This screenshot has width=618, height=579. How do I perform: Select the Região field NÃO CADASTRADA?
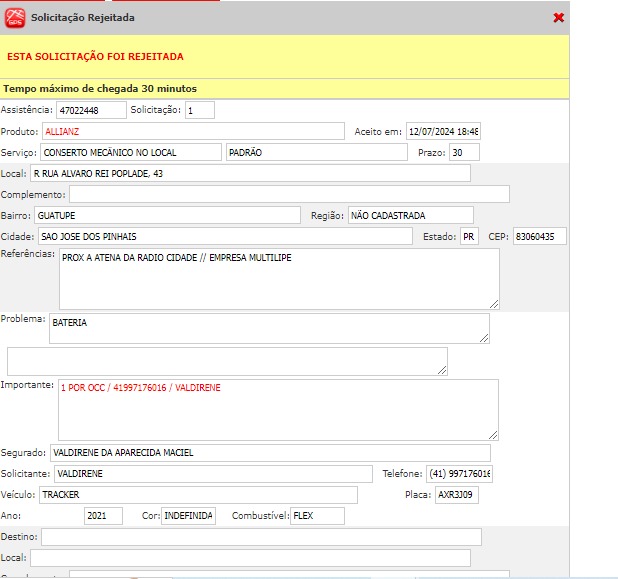tap(410, 215)
